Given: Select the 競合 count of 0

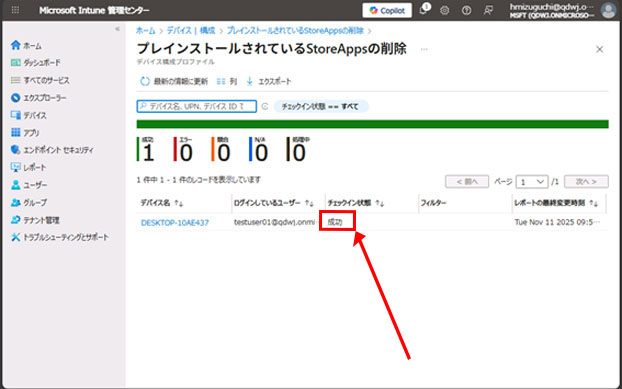Looking at the screenshot, I should point(221,149).
